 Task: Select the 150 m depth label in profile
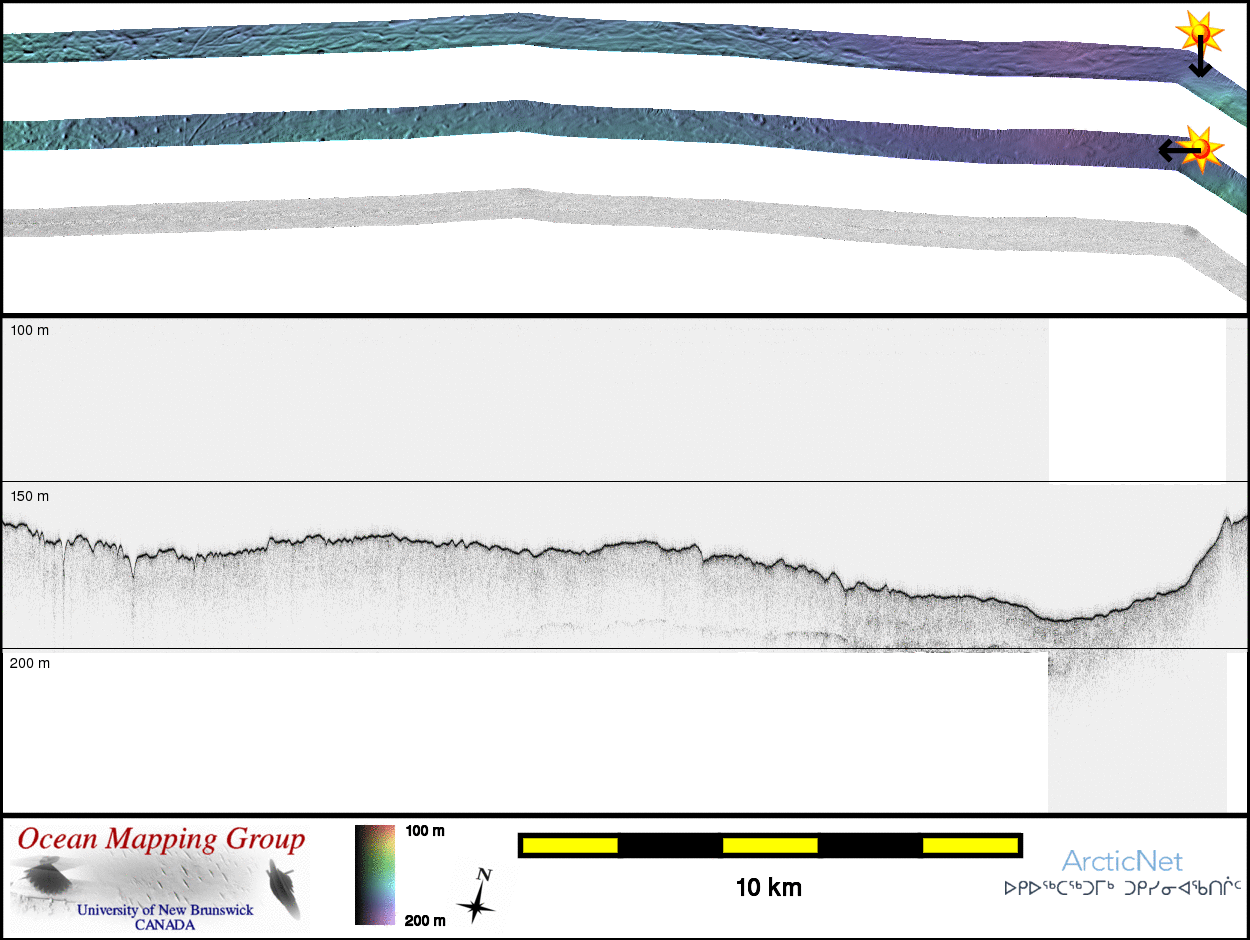tap(29, 497)
